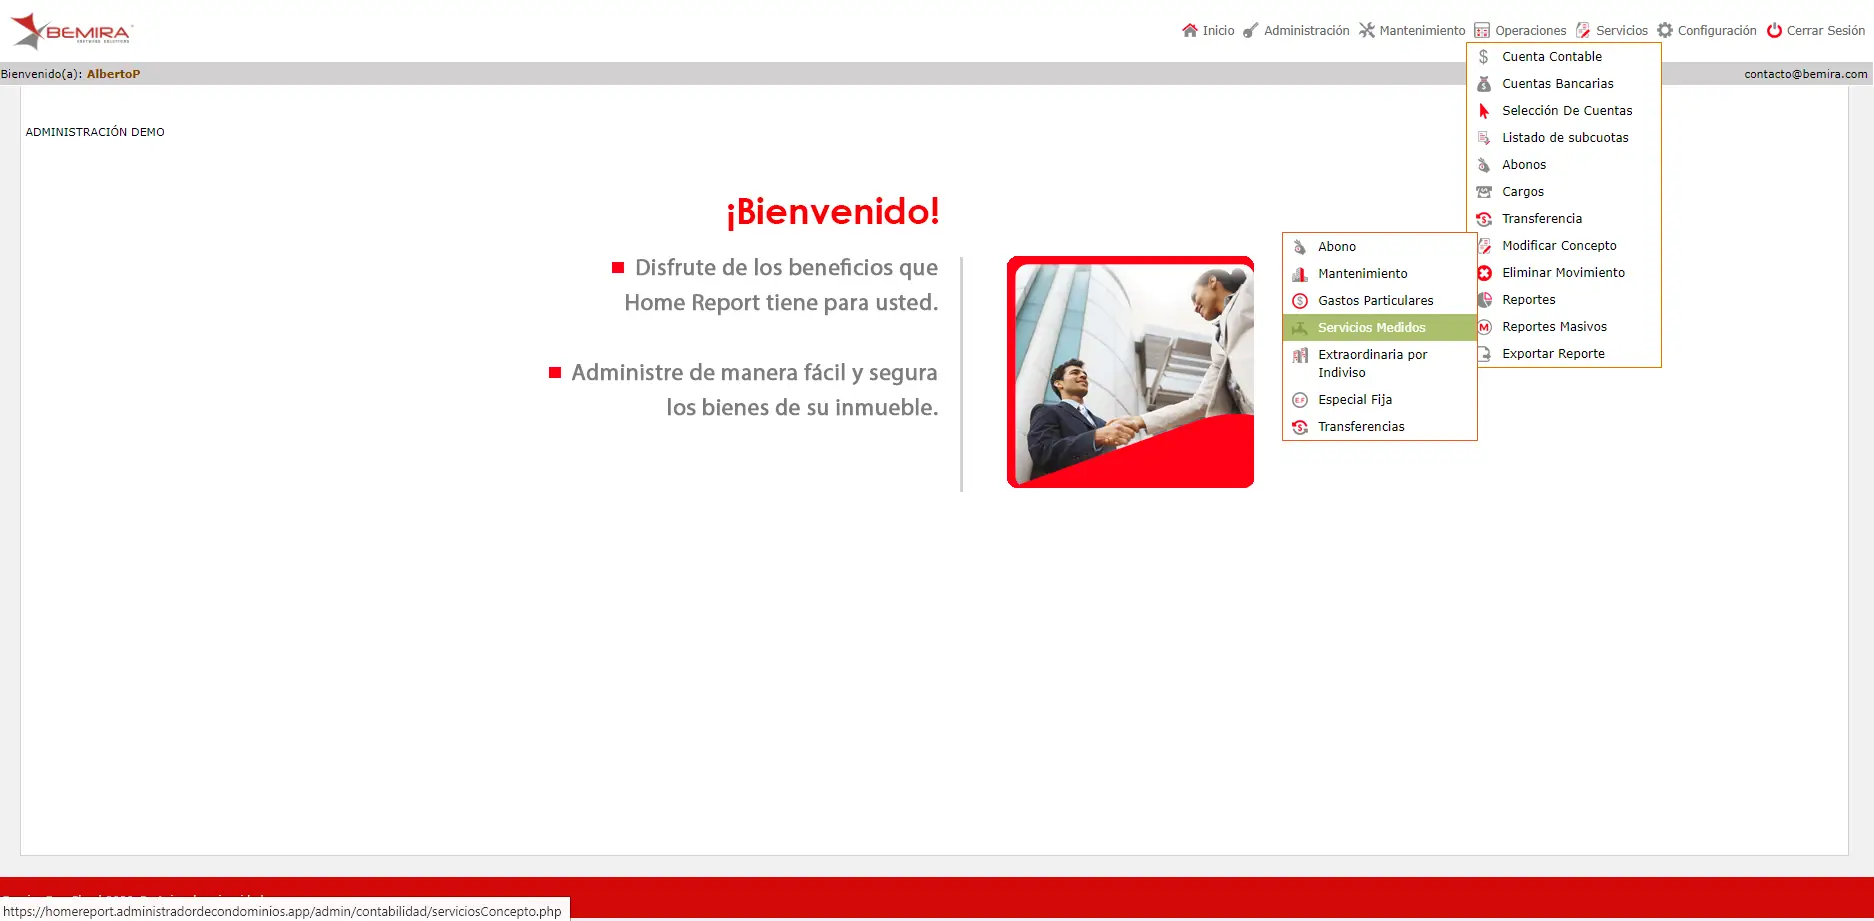Click the icon beside Extraordinaria por Indiviso

pyautogui.click(x=1300, y=355)
